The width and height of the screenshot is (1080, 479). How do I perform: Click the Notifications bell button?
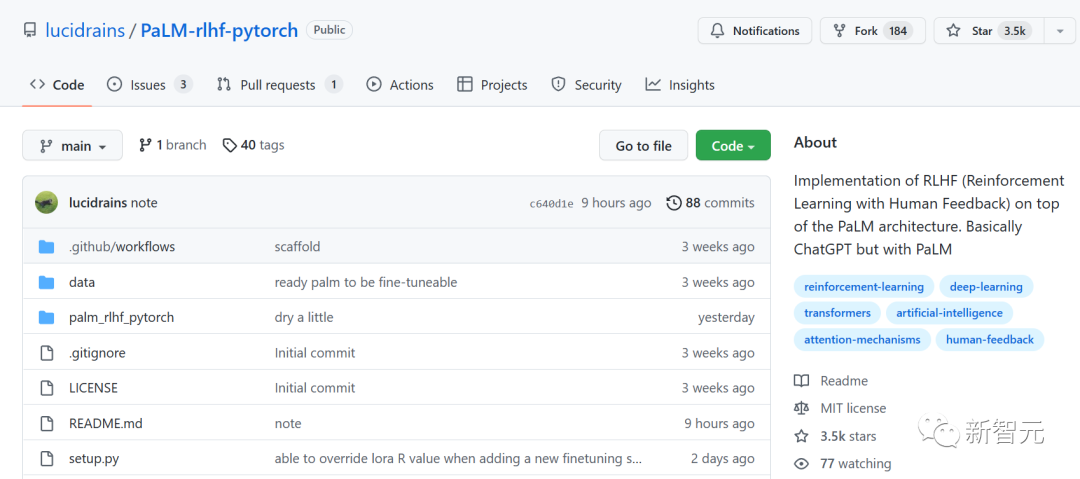pyautogui.click(x=756, y=31)
